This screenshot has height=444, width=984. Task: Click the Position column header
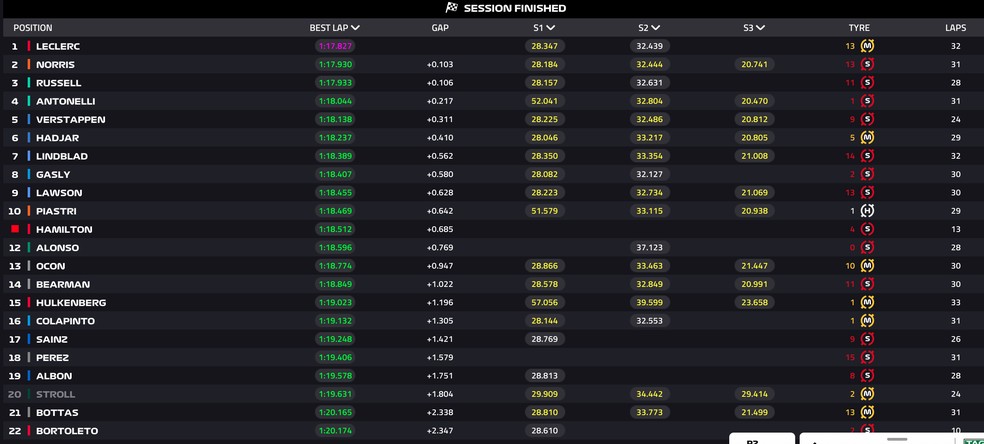pyautogui.click(x=33, y=28)
